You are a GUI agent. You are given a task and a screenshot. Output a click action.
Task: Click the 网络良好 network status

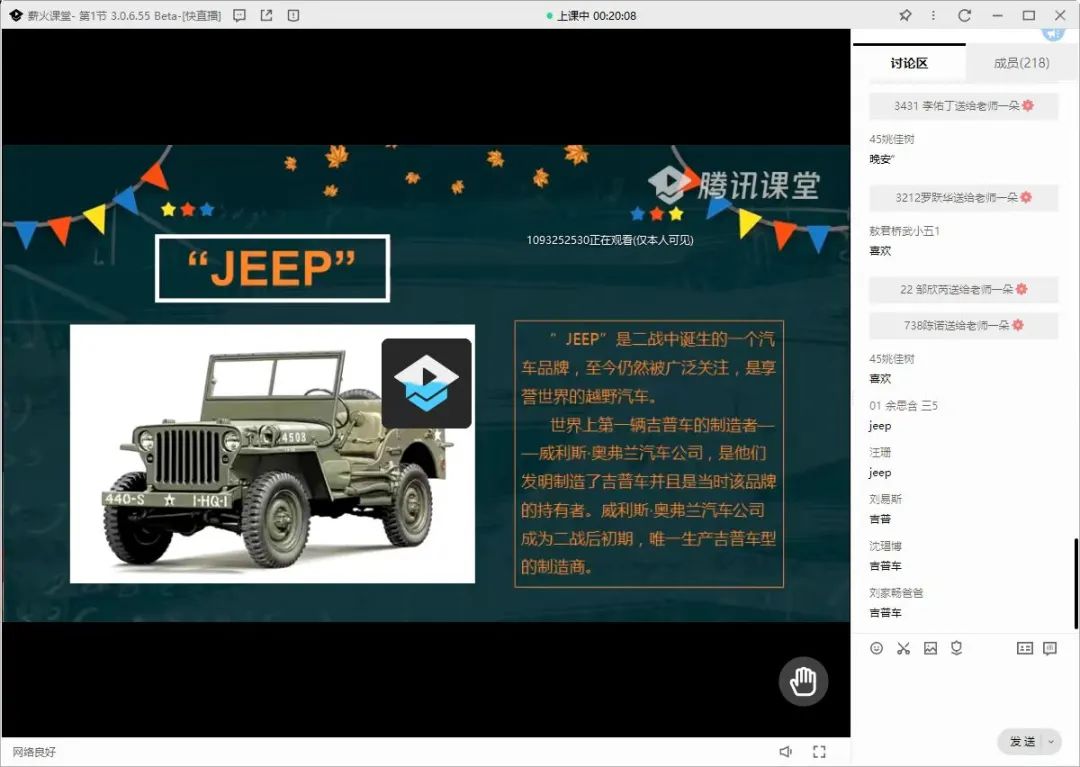click(x=34, y=752)
